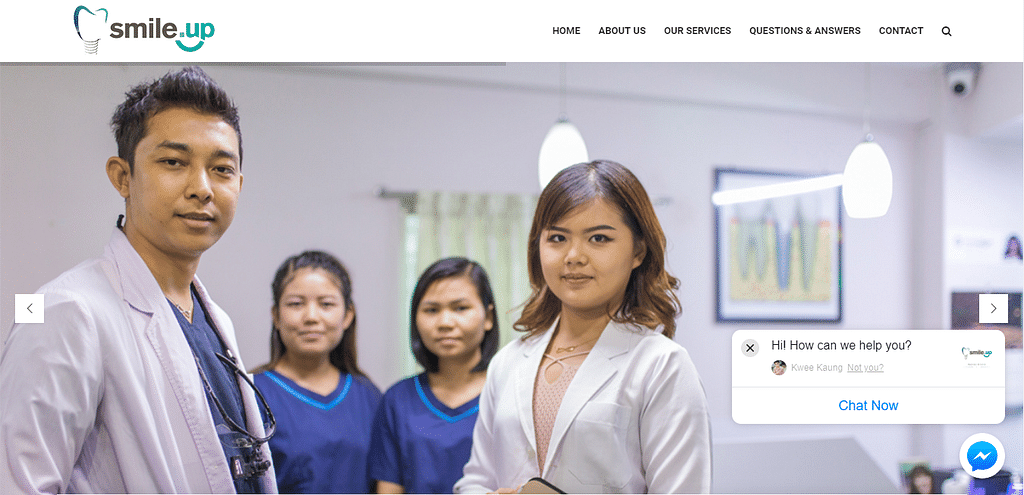The image size is (1024, 495).
Task: Open the HOME menu item
Action: [x=566, y=31]
